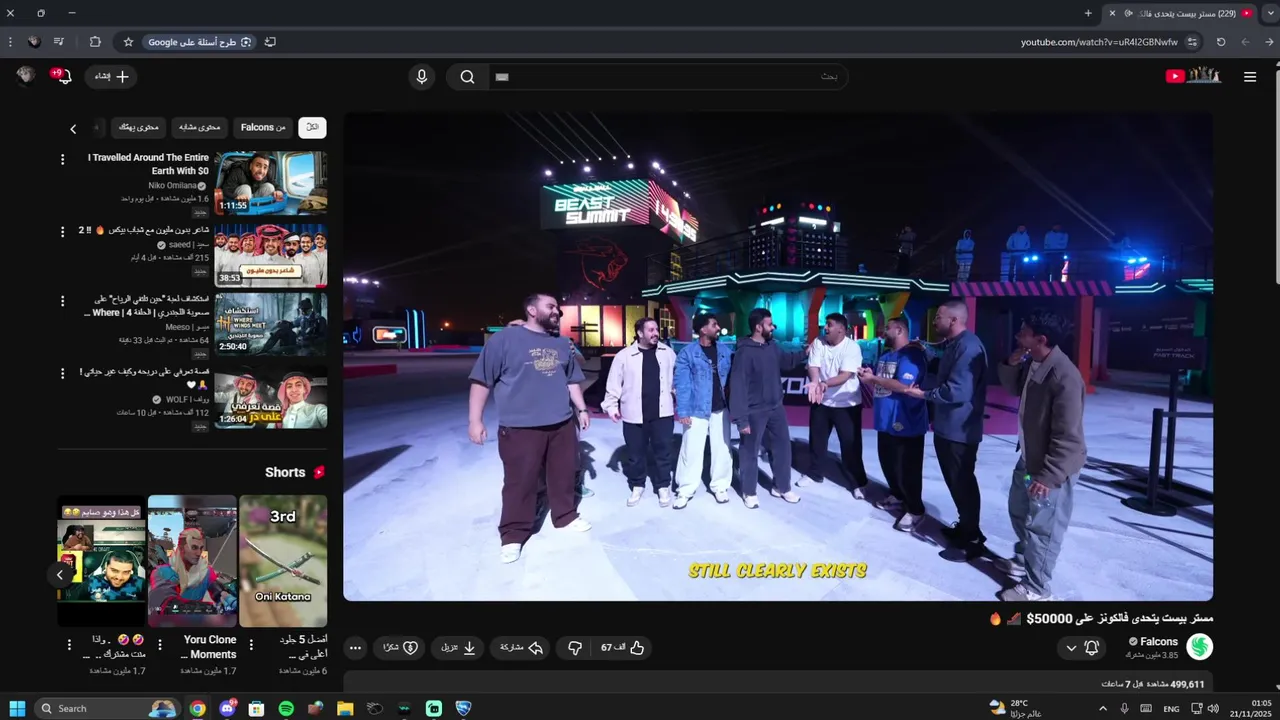Open the YouTube hamburger guide menu

pos(1249,77)
